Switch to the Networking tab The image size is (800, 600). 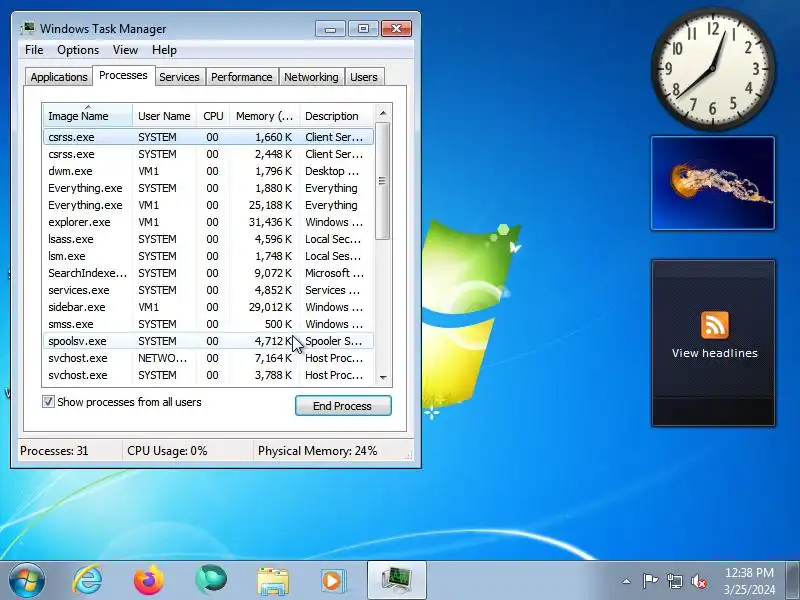click(311, 77)
